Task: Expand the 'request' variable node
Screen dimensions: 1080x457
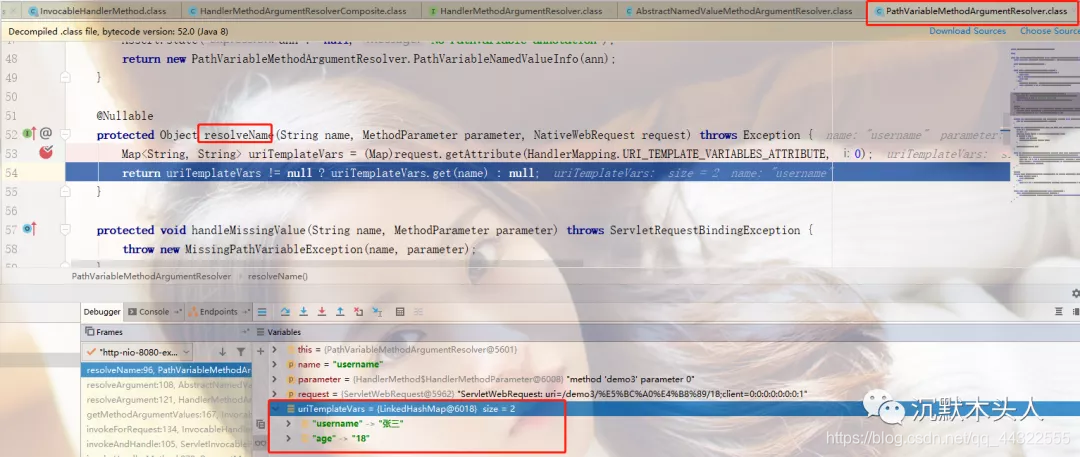Action: [275, 394]
